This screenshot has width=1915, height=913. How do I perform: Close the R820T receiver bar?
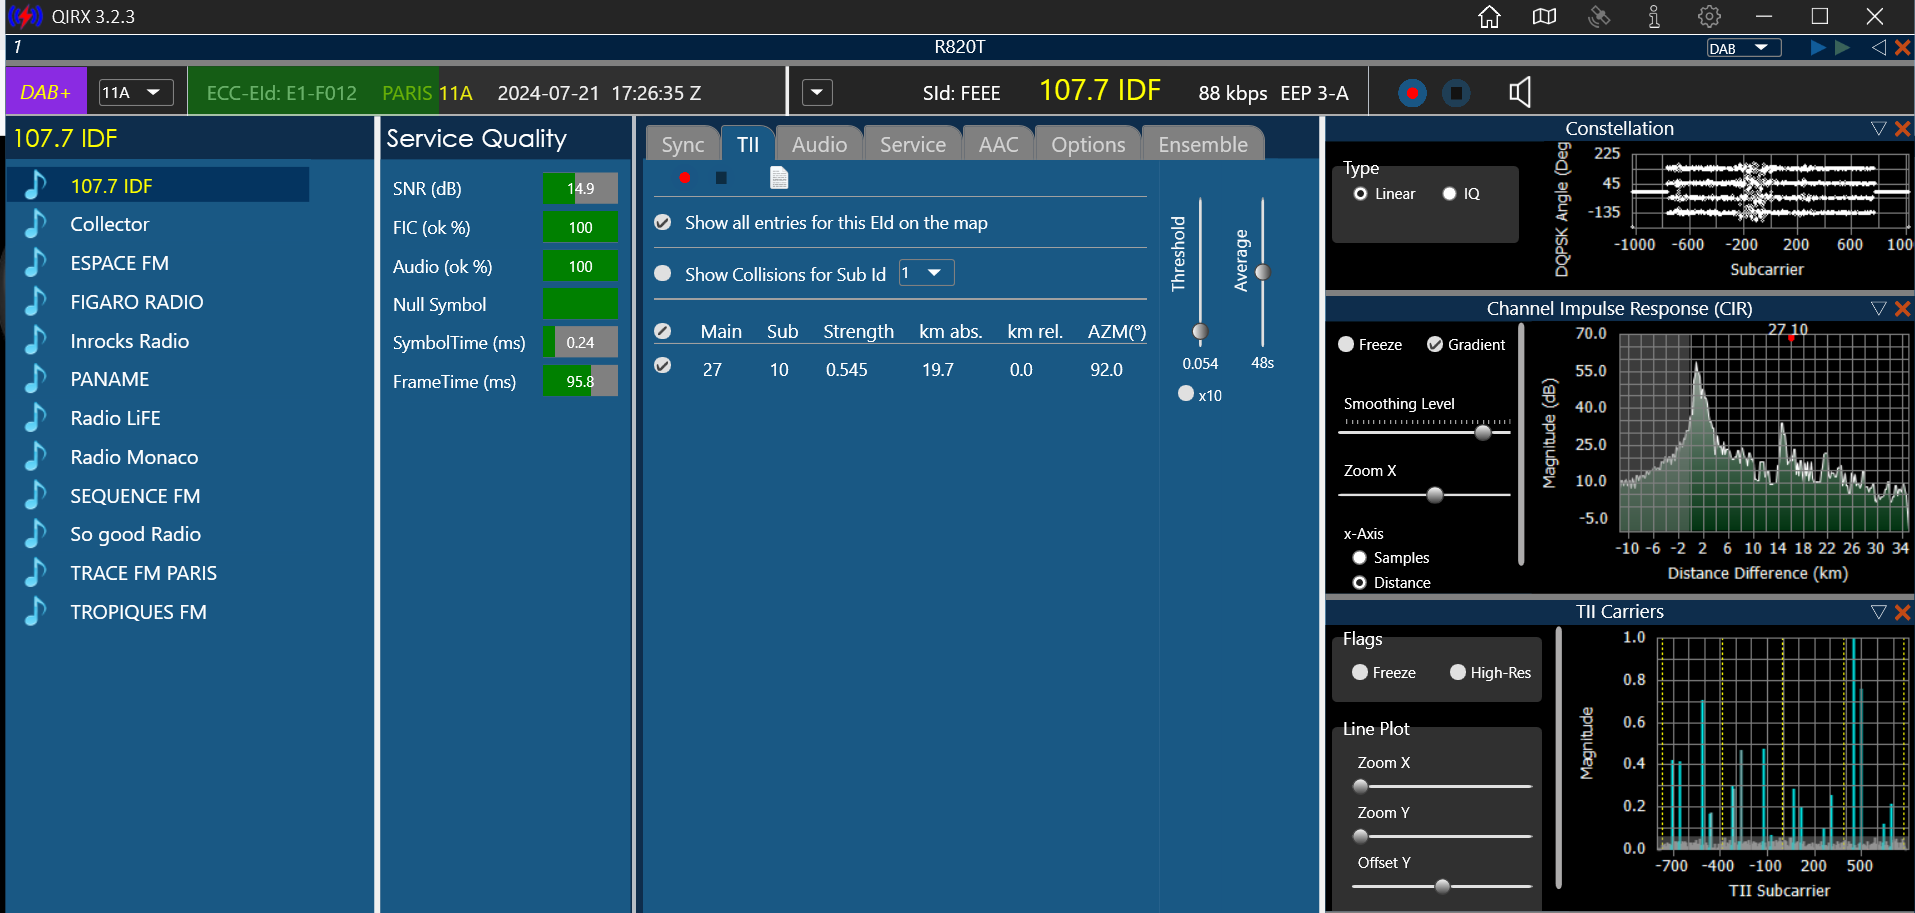pos(1903,48)
